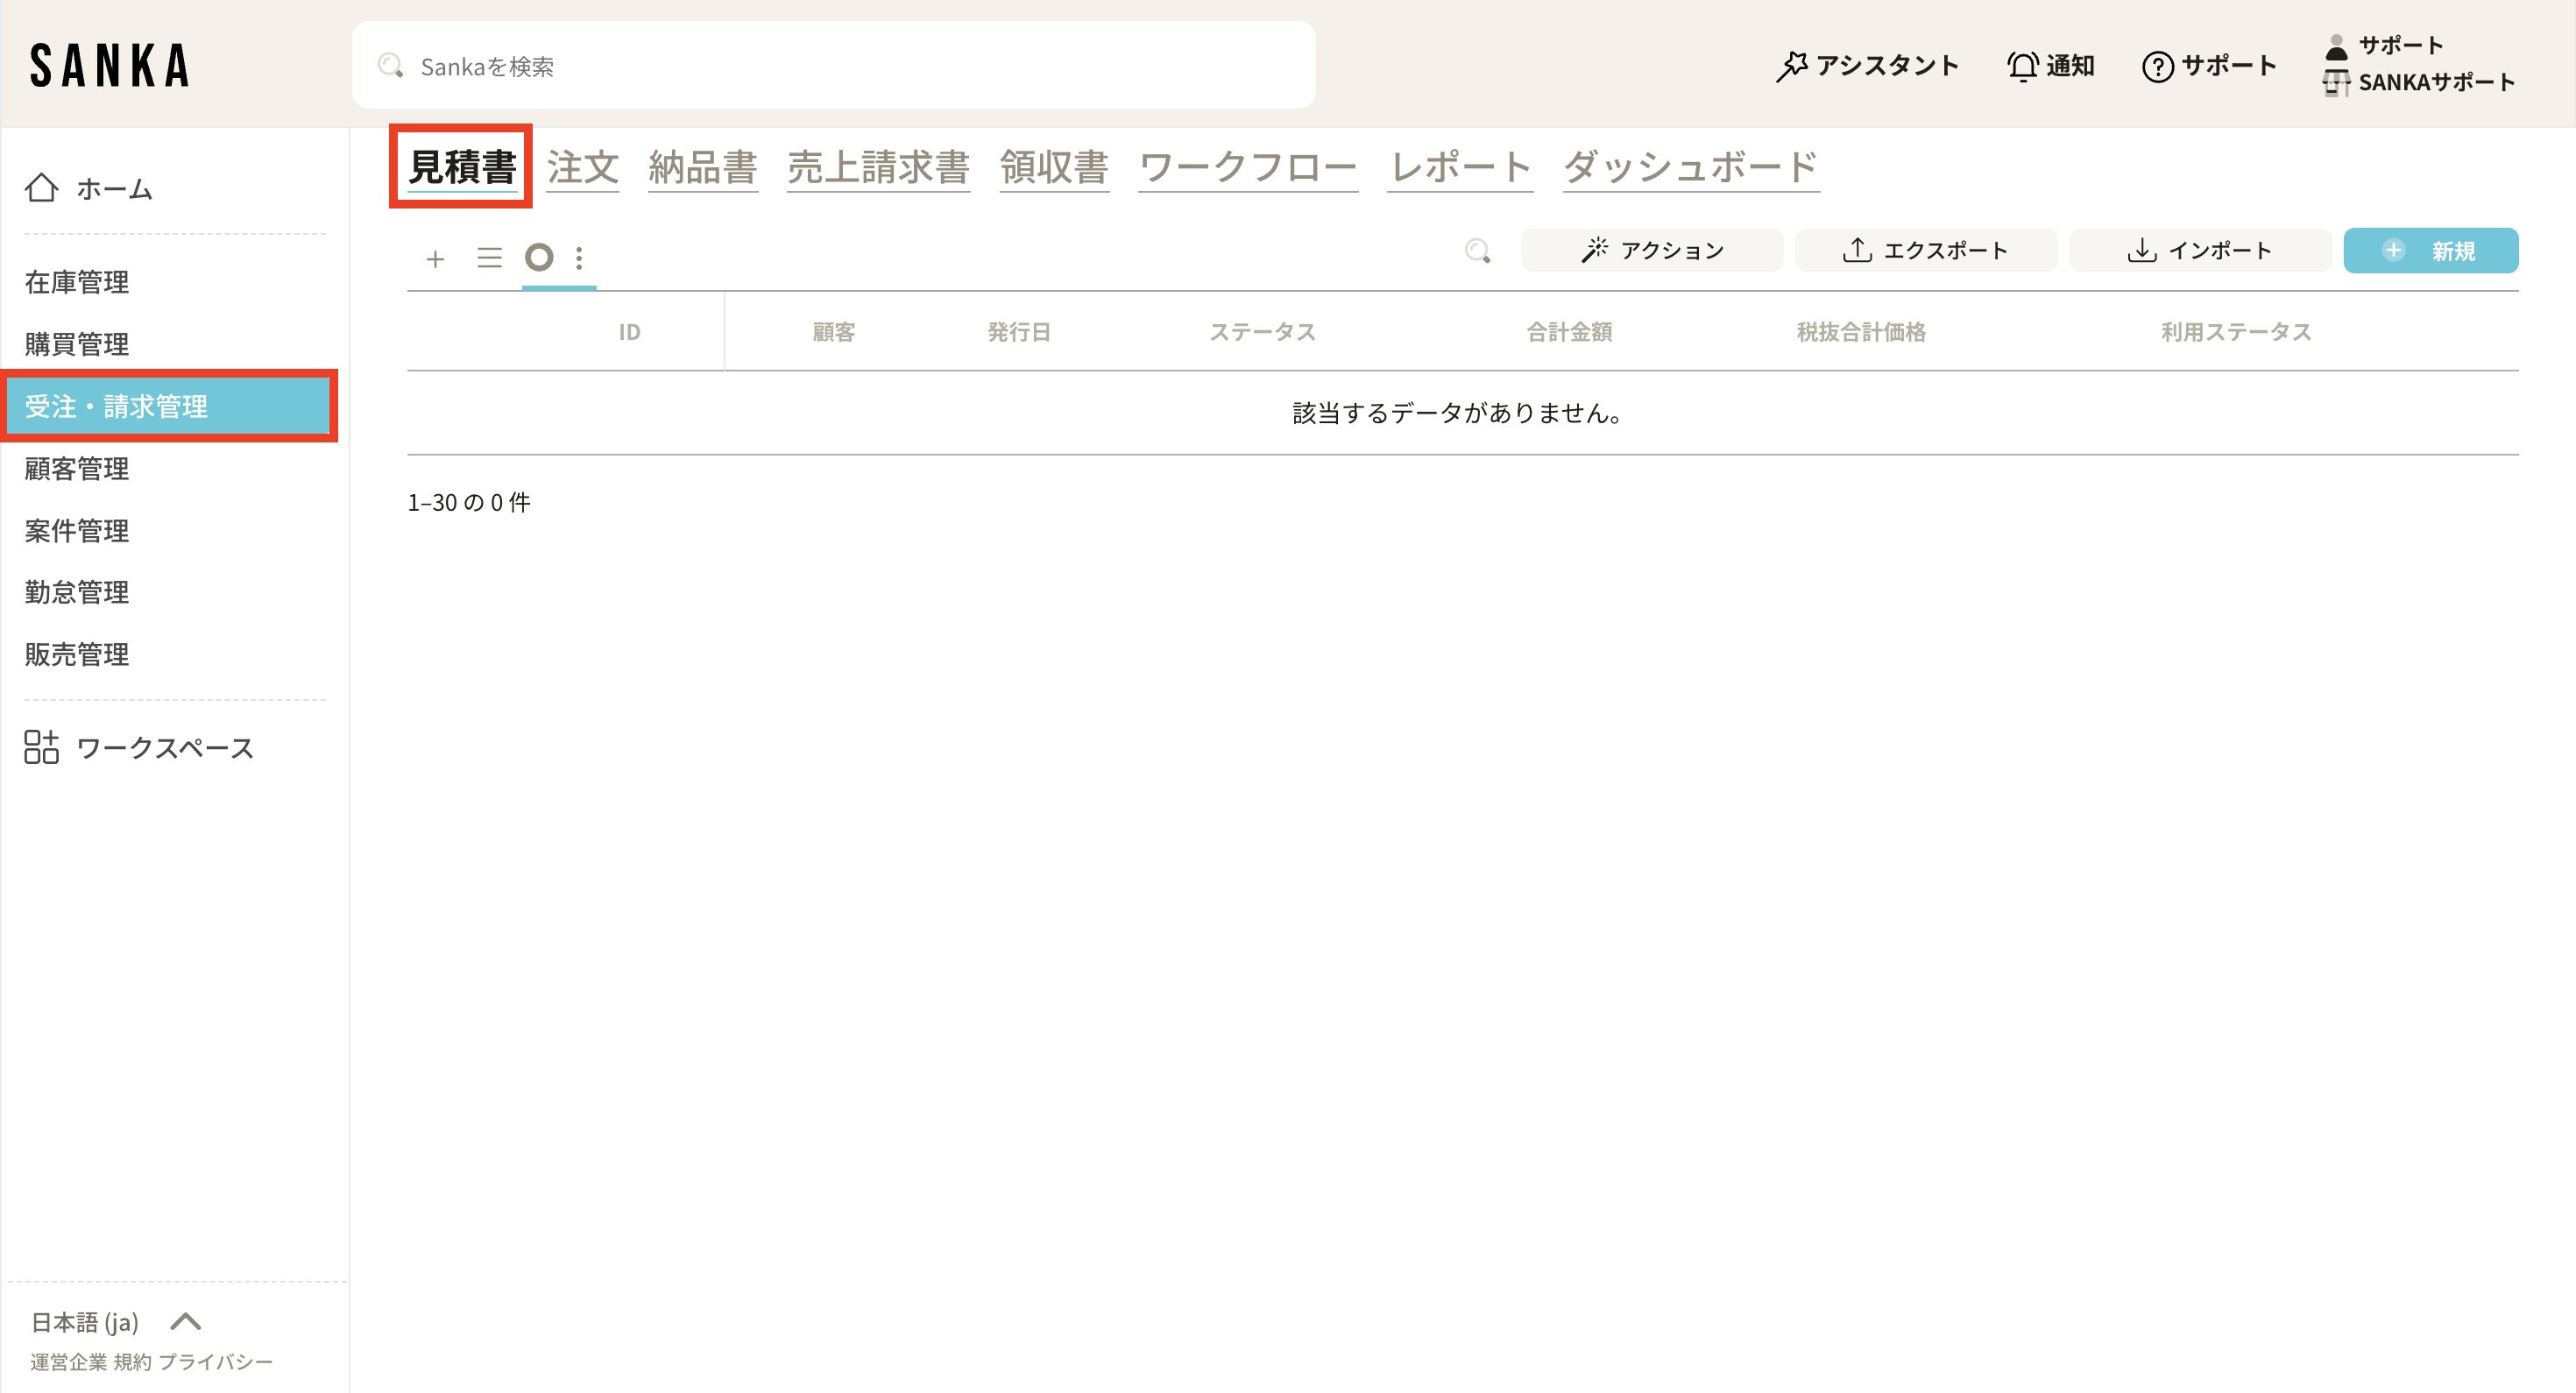2576x1393 pixels.
Task: Click the エクスポート button
Action: [x=1925, y=250]
